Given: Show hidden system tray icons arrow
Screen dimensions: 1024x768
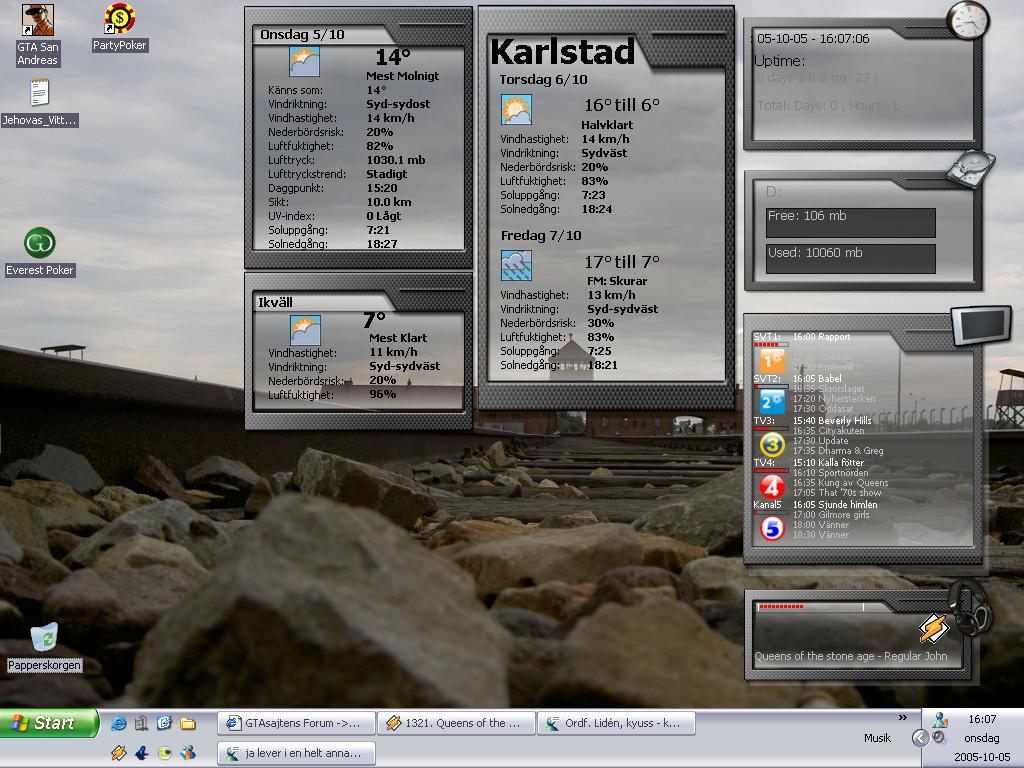Looking at the screenshot, I should coord(920,738).
